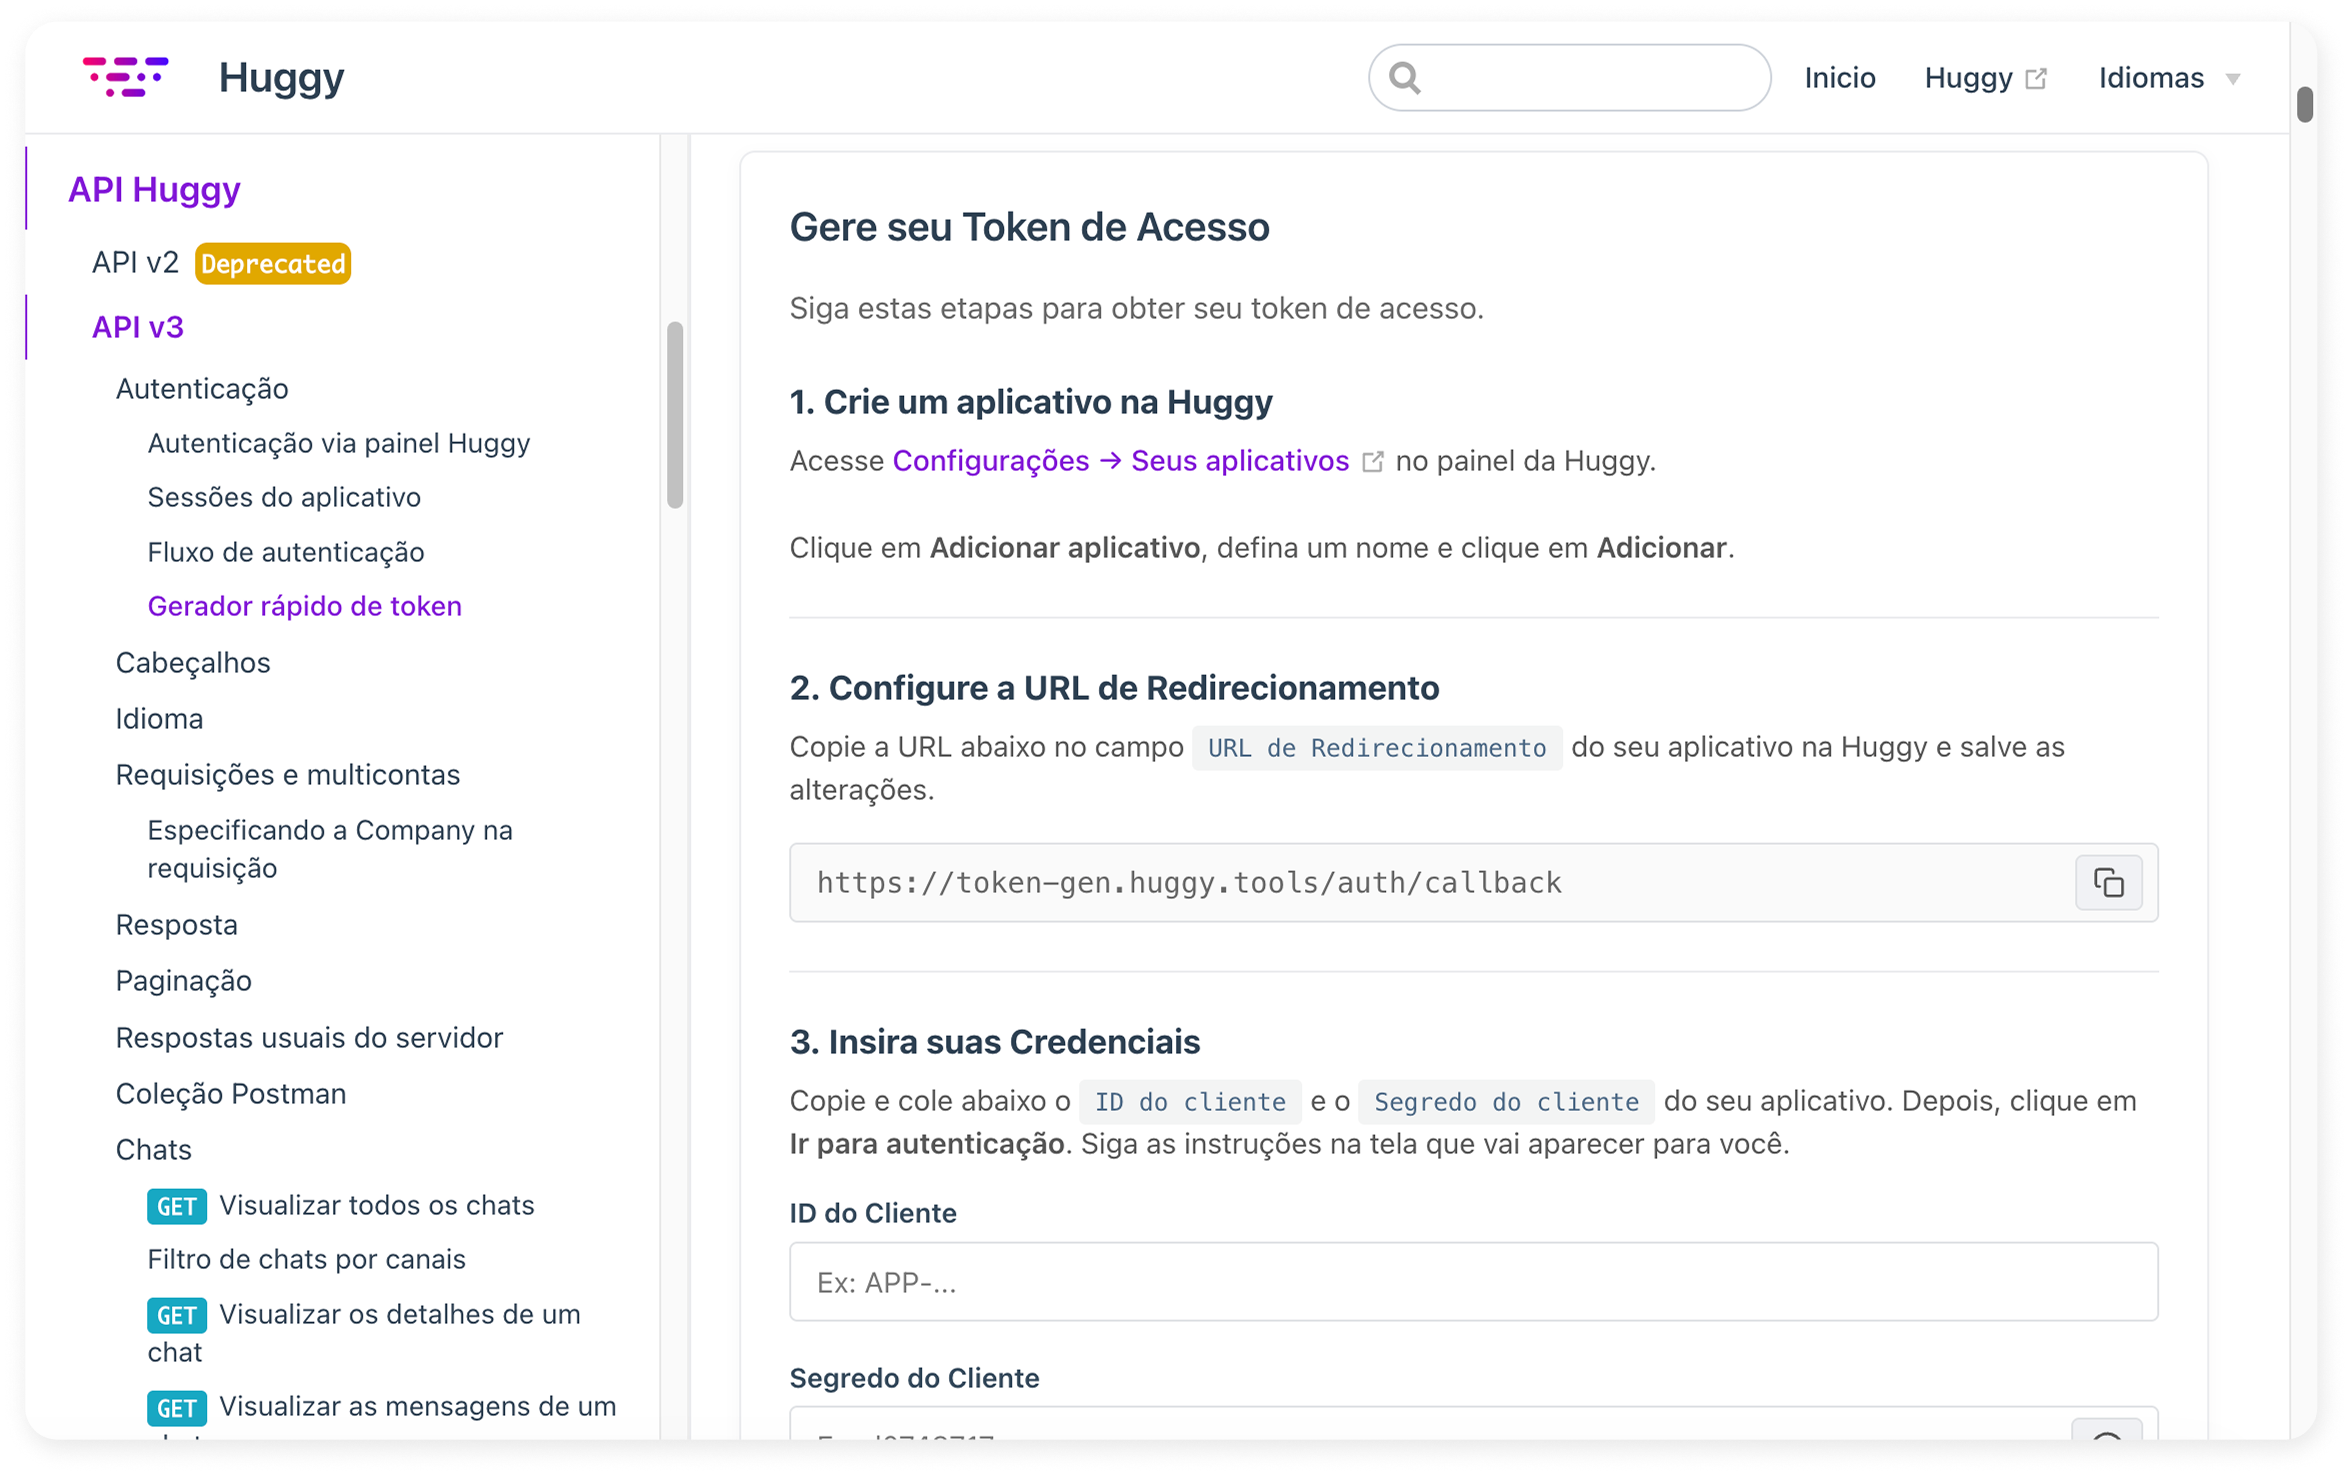
Task: Open the Idioma sidebar item
Action: point(159,718)
